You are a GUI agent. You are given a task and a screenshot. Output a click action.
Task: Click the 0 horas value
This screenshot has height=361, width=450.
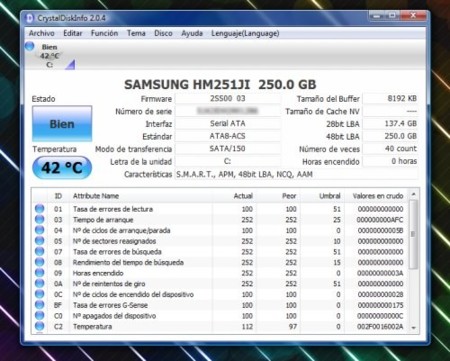click(x=390, y=161)
